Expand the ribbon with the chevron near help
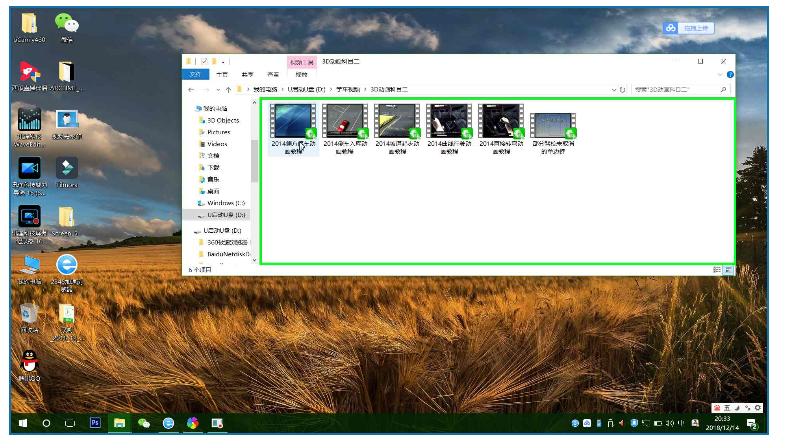The height and width of the screenshot is (448, 794). [720, 74]
